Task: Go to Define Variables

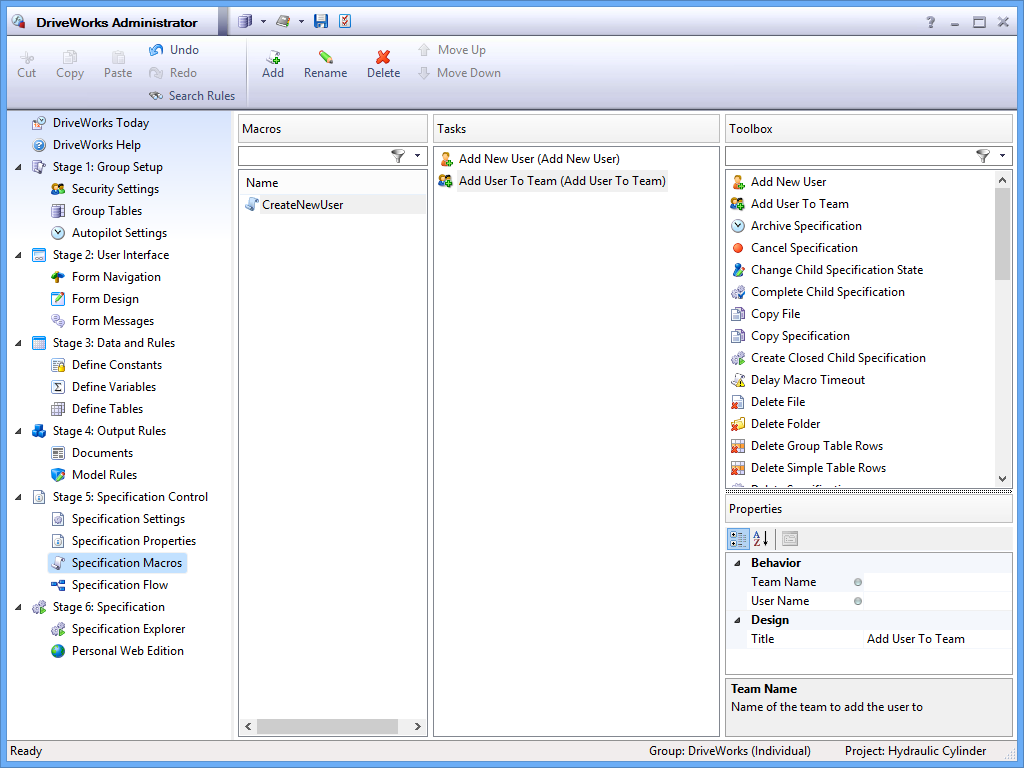Action: coord(114,387)
